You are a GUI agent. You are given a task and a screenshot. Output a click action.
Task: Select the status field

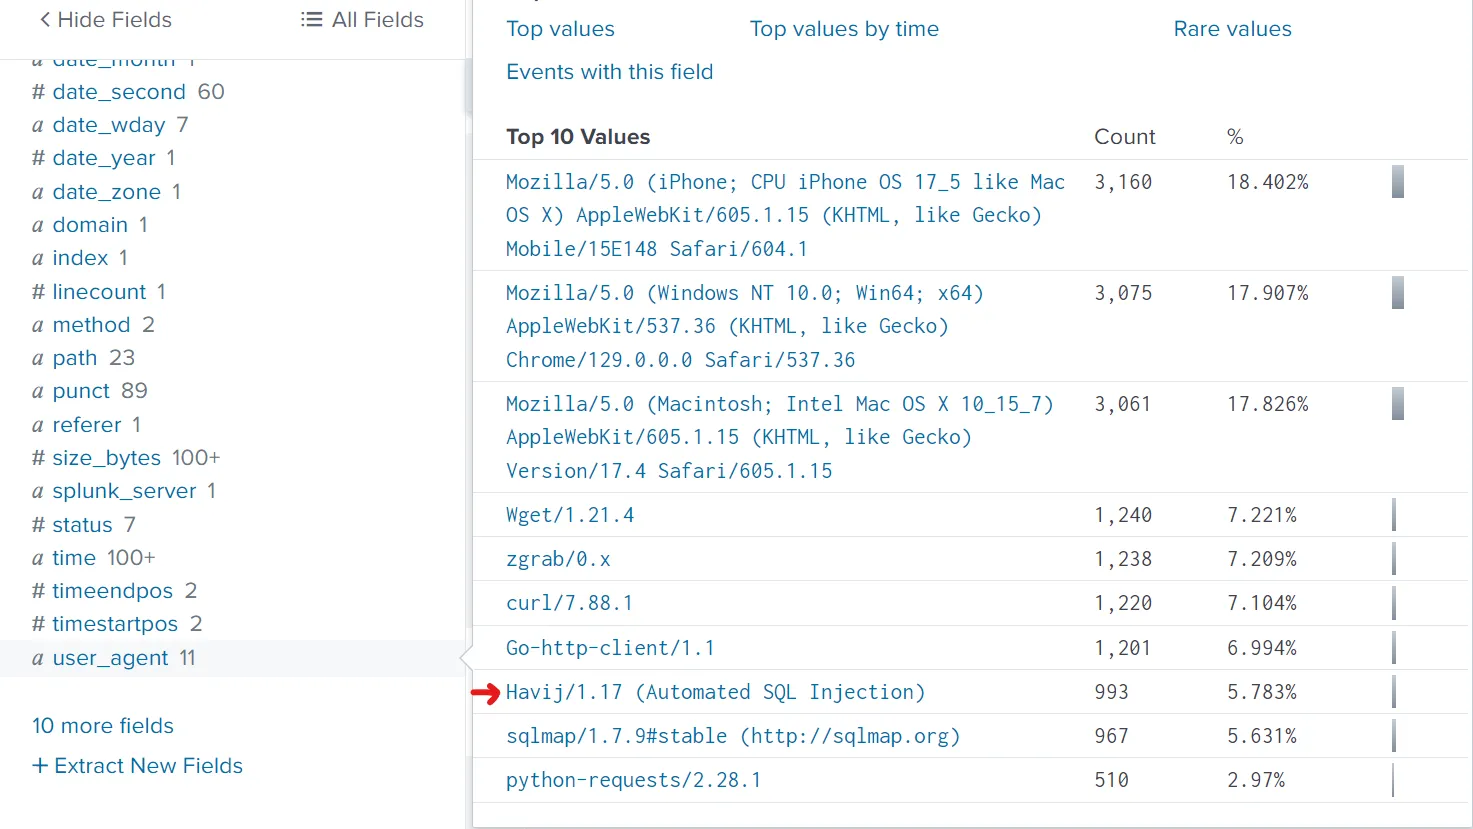tap(83, 525)
